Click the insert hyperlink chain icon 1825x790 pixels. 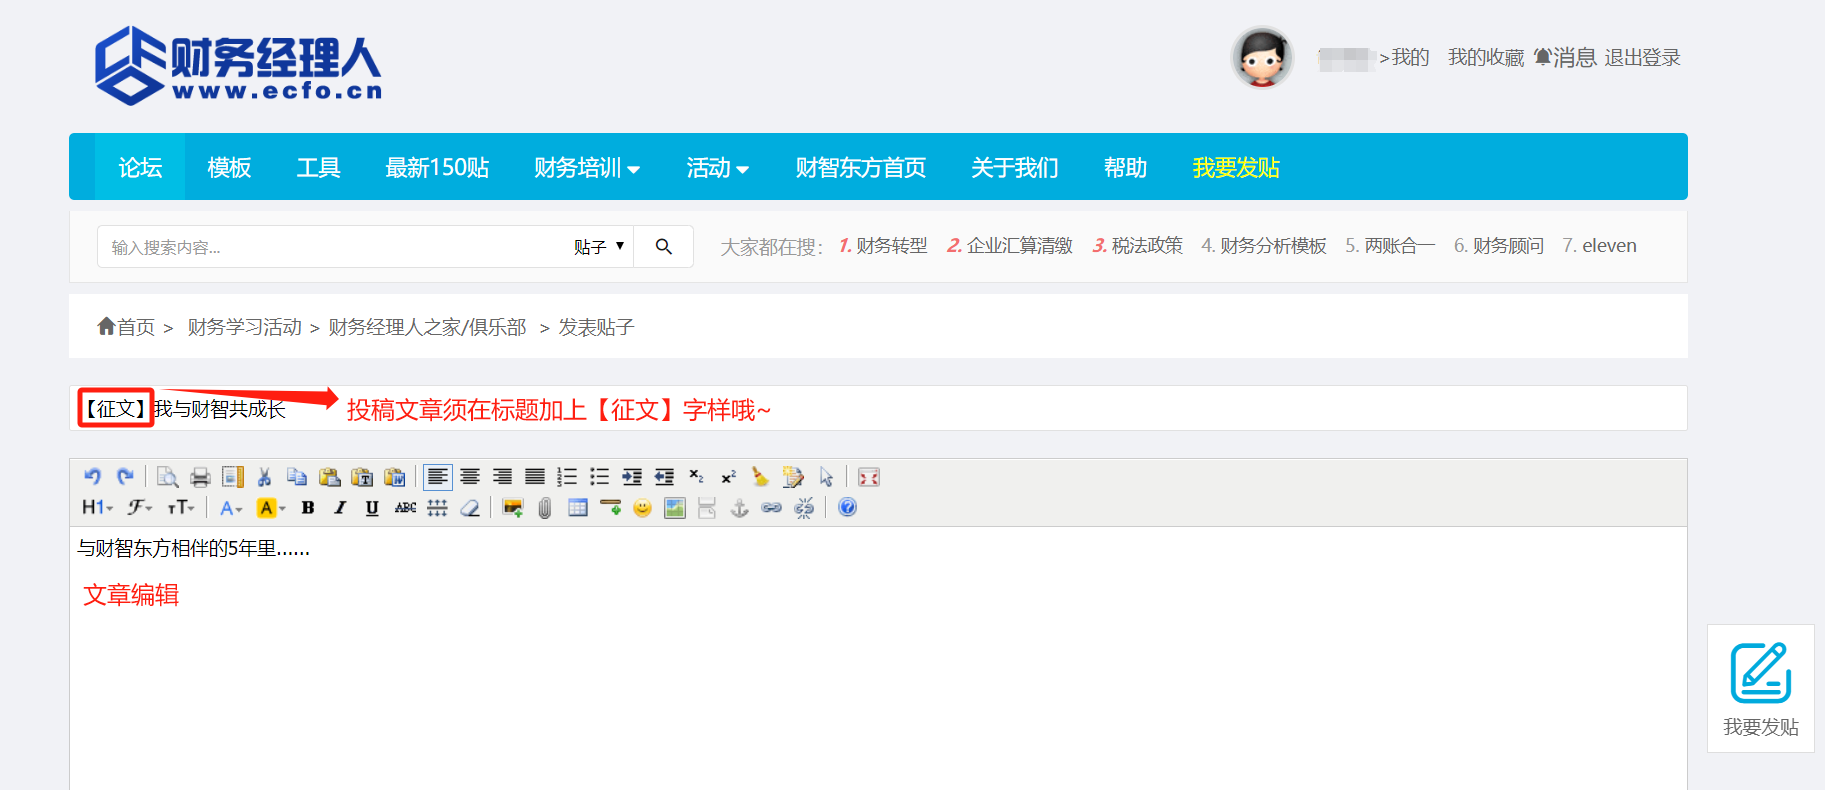(x=771, y=508)
